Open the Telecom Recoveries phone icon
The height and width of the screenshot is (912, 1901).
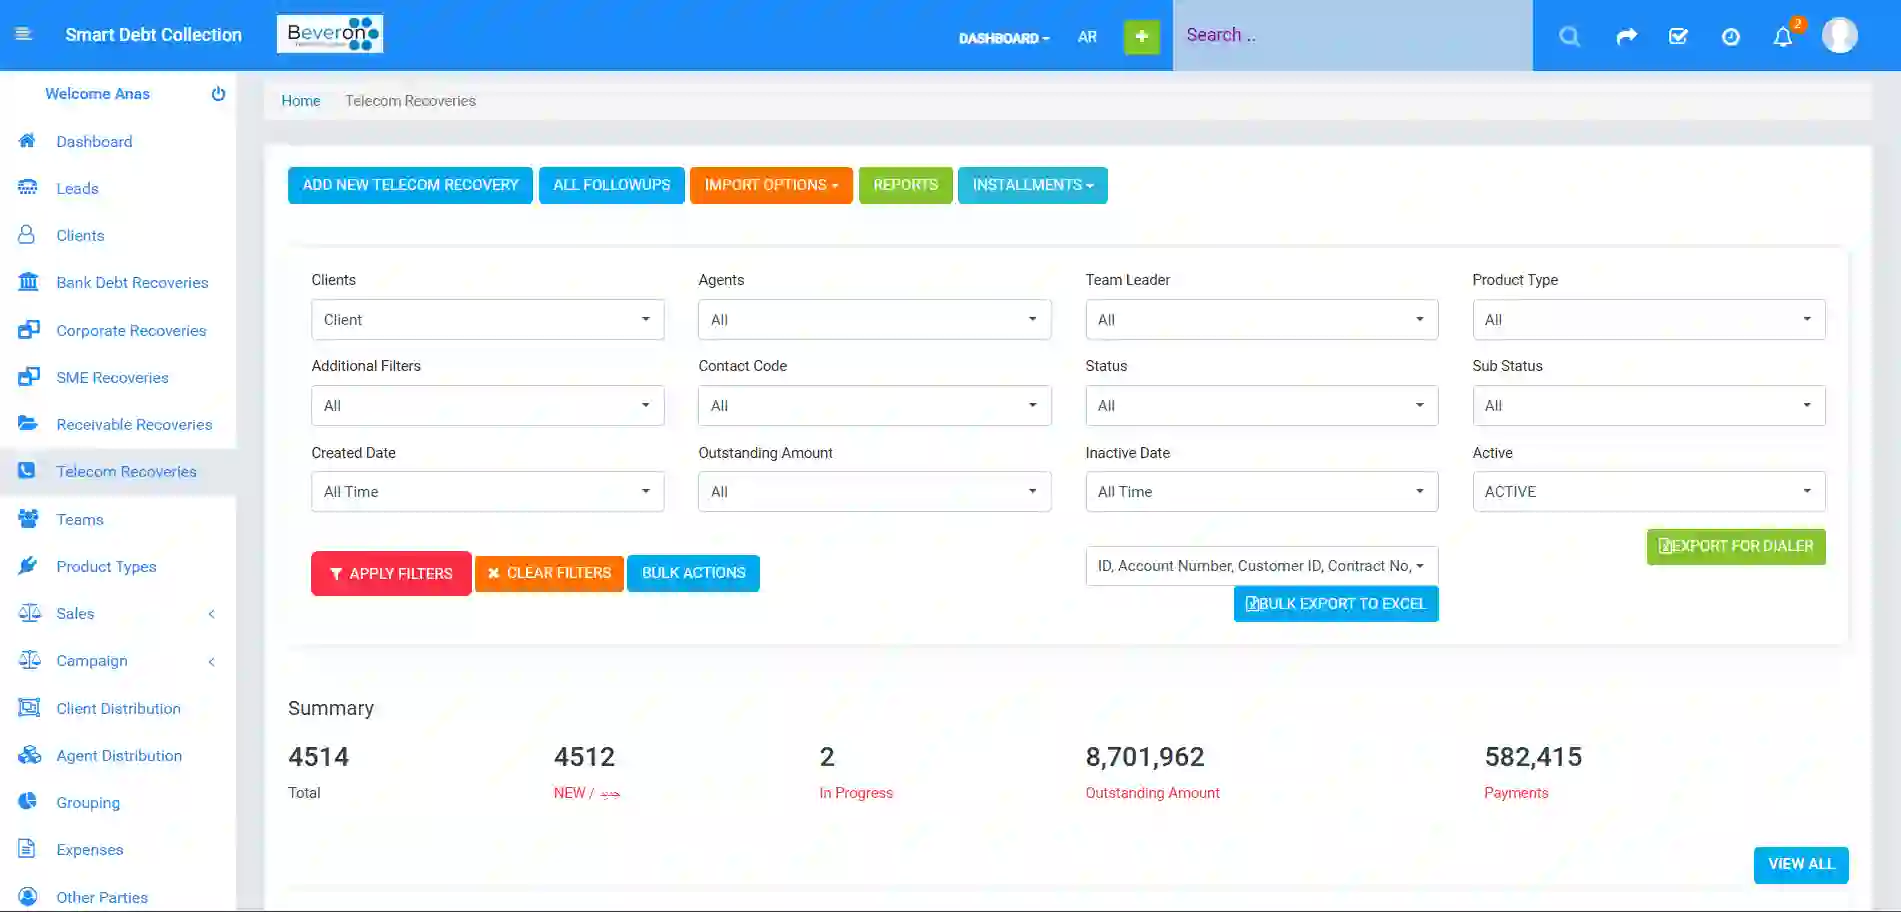coord(27,471)
